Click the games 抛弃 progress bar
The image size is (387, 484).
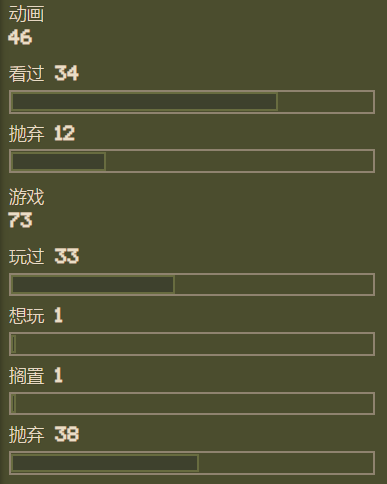coord(192,463)
